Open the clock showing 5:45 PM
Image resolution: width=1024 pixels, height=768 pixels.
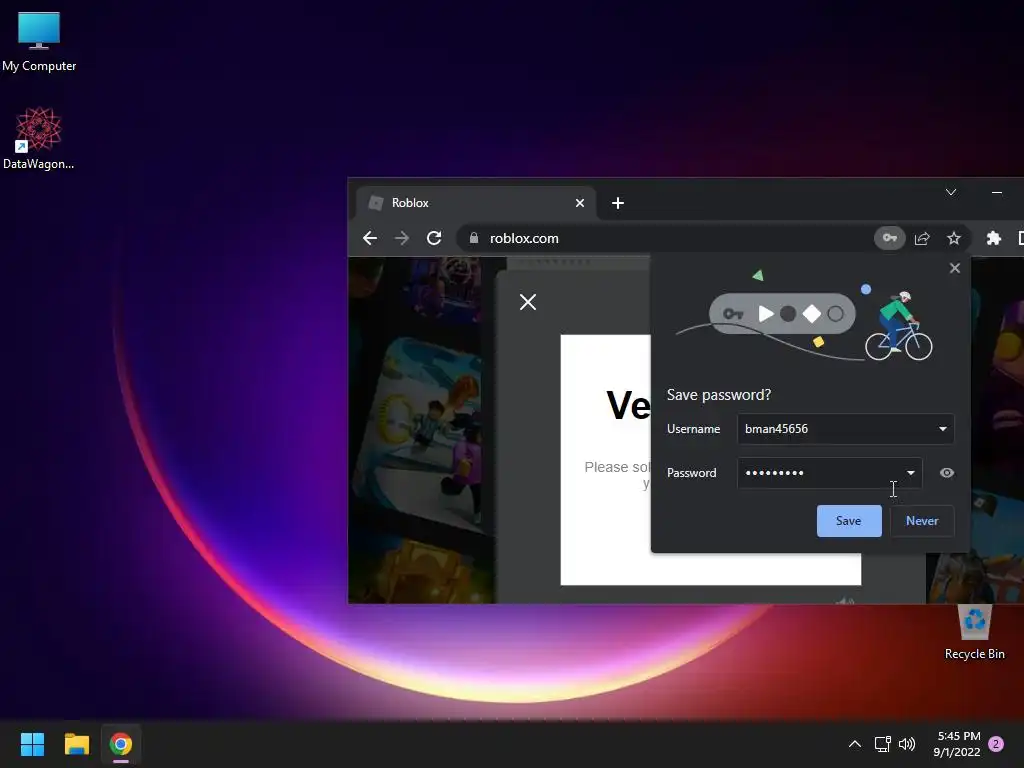(957, 744)
